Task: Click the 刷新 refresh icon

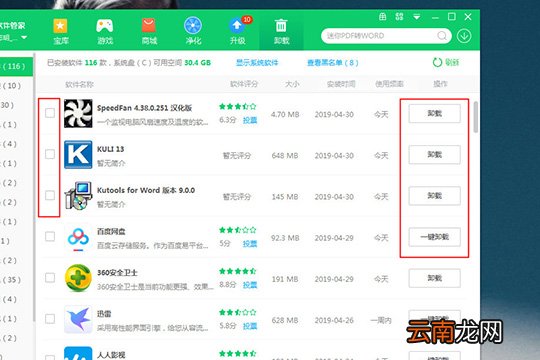Action: [x=437, y=62]
